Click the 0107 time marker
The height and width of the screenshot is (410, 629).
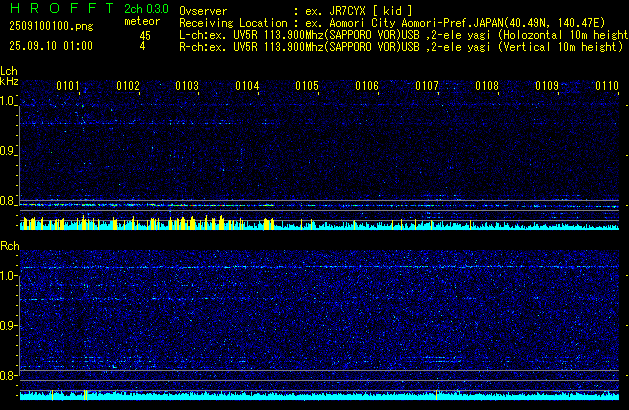tap(427, 86)
